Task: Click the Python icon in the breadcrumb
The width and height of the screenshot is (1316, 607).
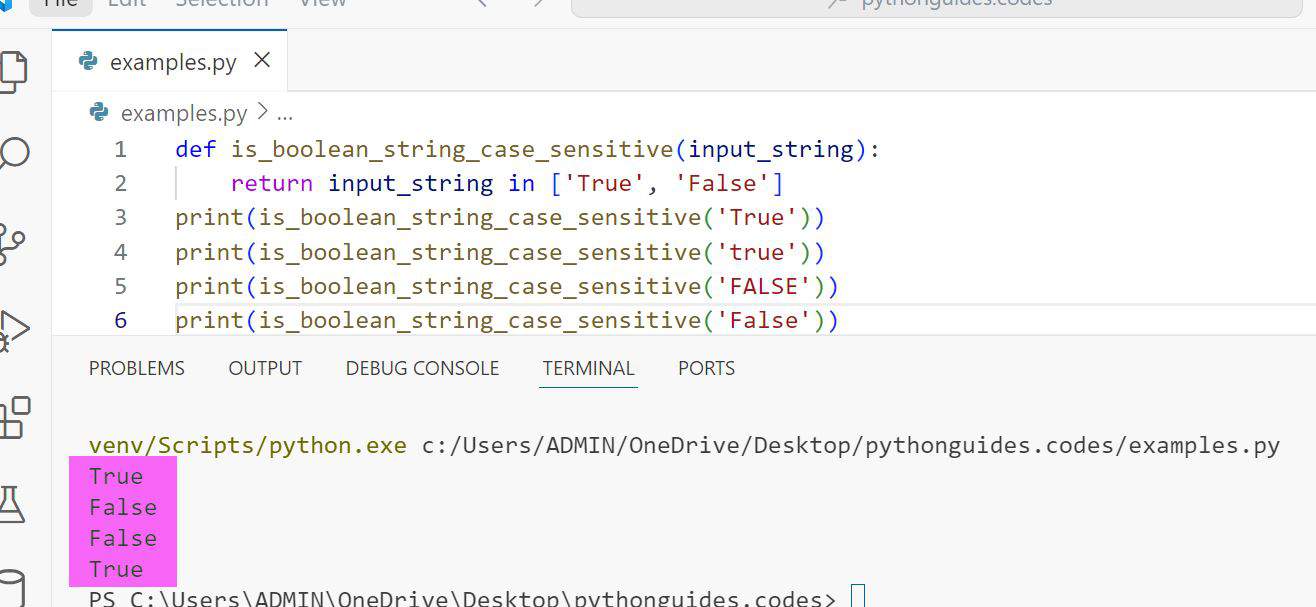Action: (99, 112)
